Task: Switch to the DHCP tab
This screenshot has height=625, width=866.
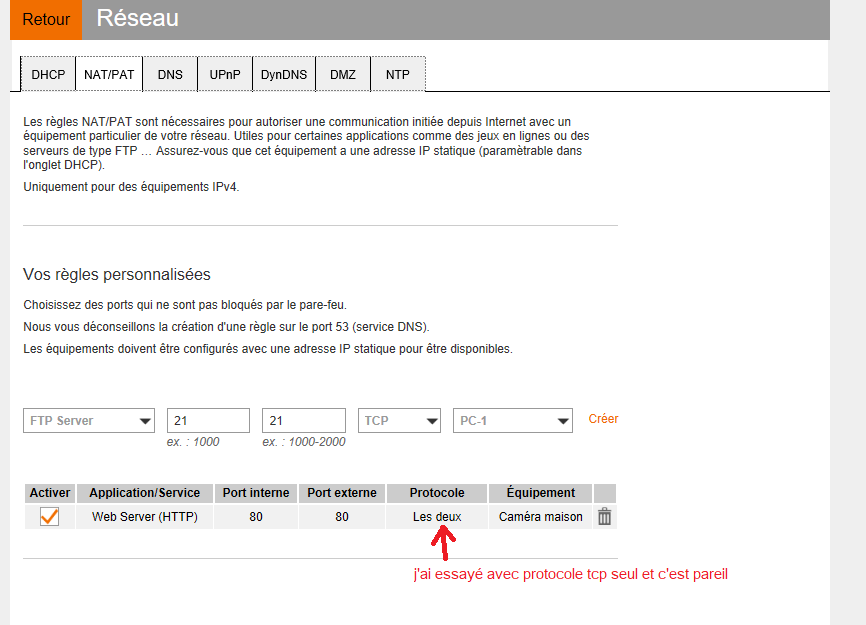Action: 48,75
